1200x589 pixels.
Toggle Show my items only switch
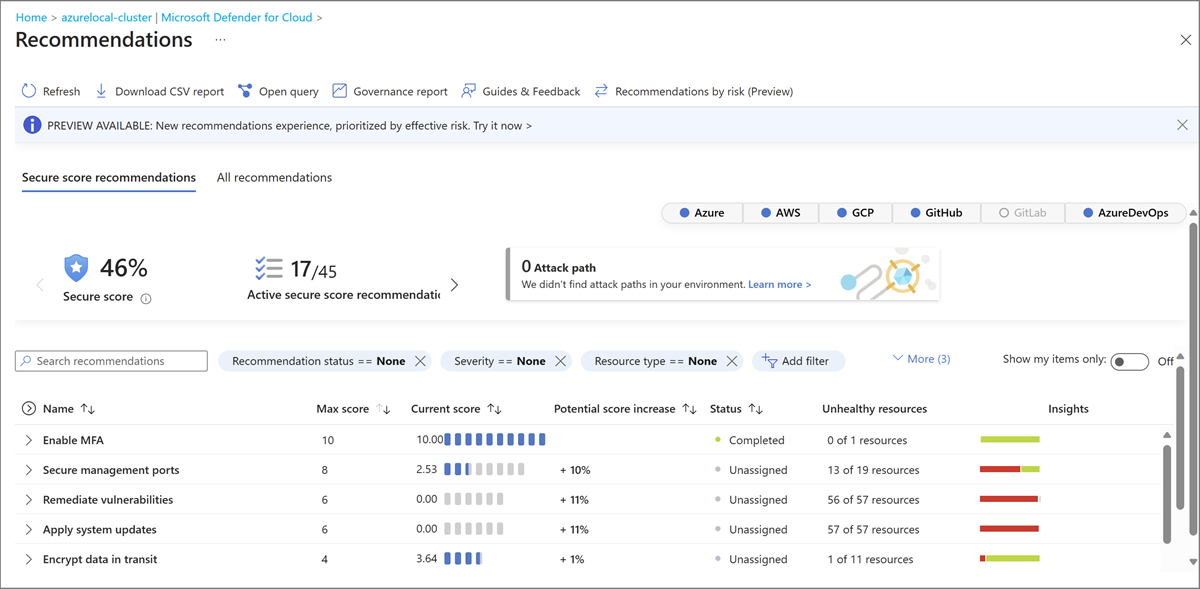[x=1130, y=362]
